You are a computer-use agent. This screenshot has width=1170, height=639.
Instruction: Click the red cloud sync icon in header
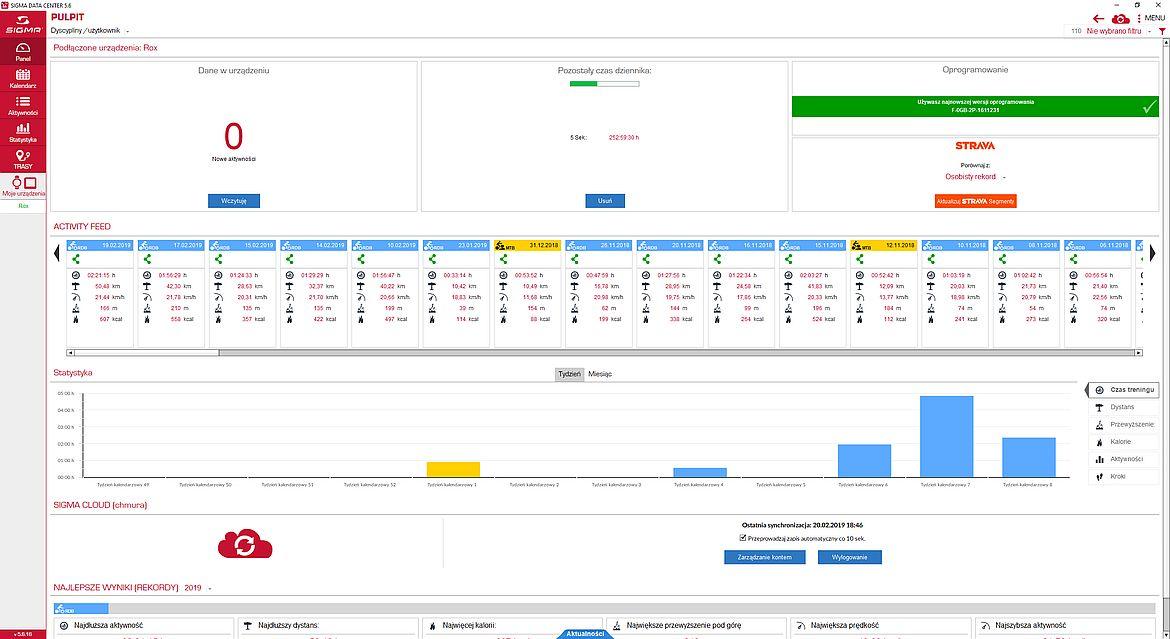point(1121,18)
